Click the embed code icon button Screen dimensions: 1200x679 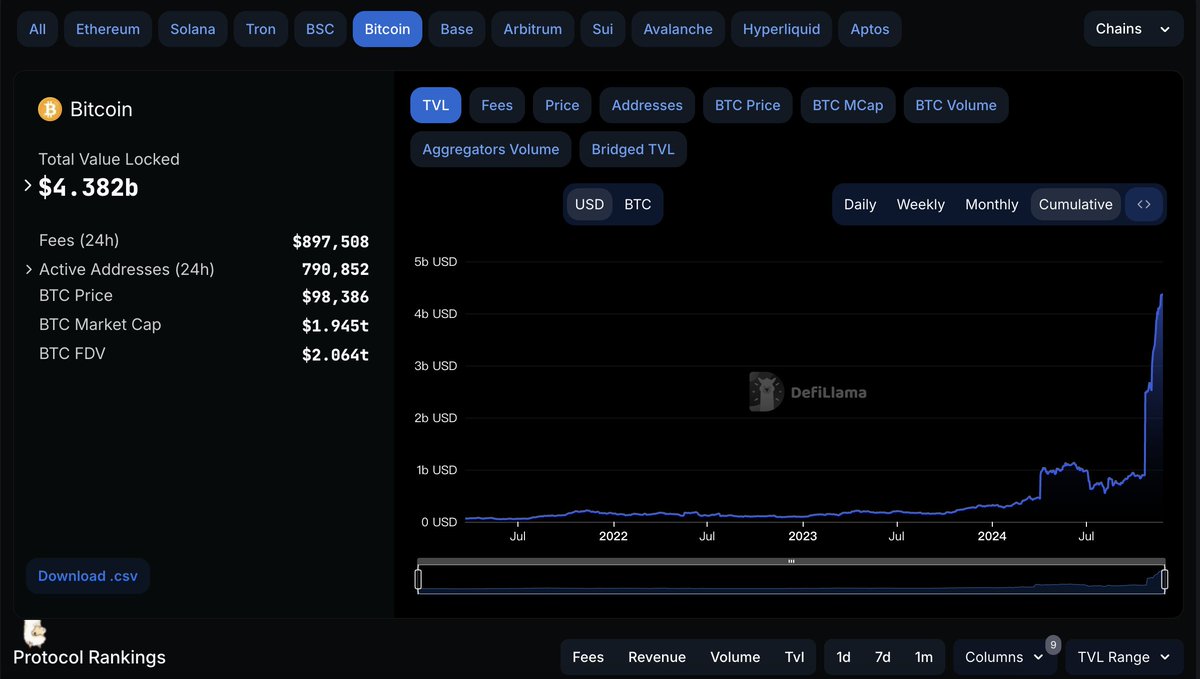pos(1144,204)
